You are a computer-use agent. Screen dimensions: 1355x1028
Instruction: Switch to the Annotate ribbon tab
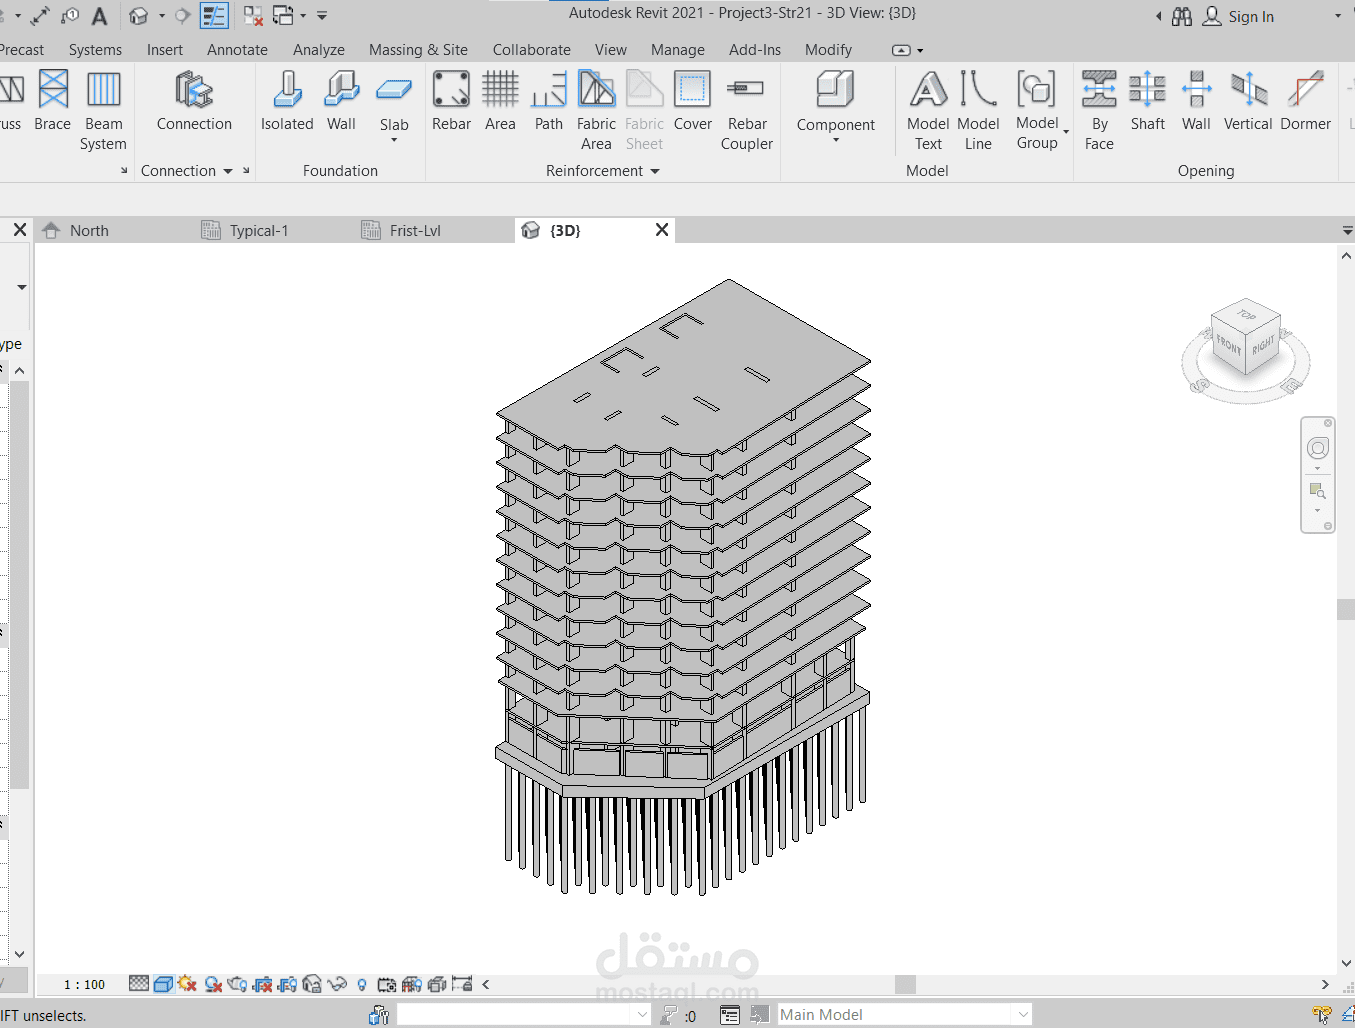pyautogui.click(x=237, y=50)
